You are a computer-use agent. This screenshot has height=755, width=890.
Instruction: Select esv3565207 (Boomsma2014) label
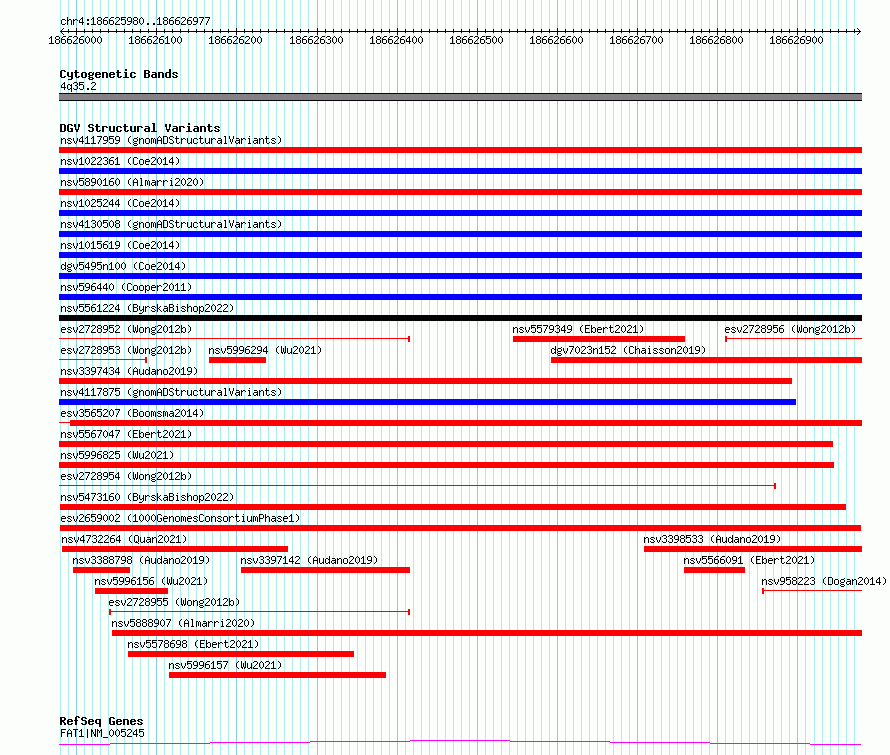click(x=132, y=413)
